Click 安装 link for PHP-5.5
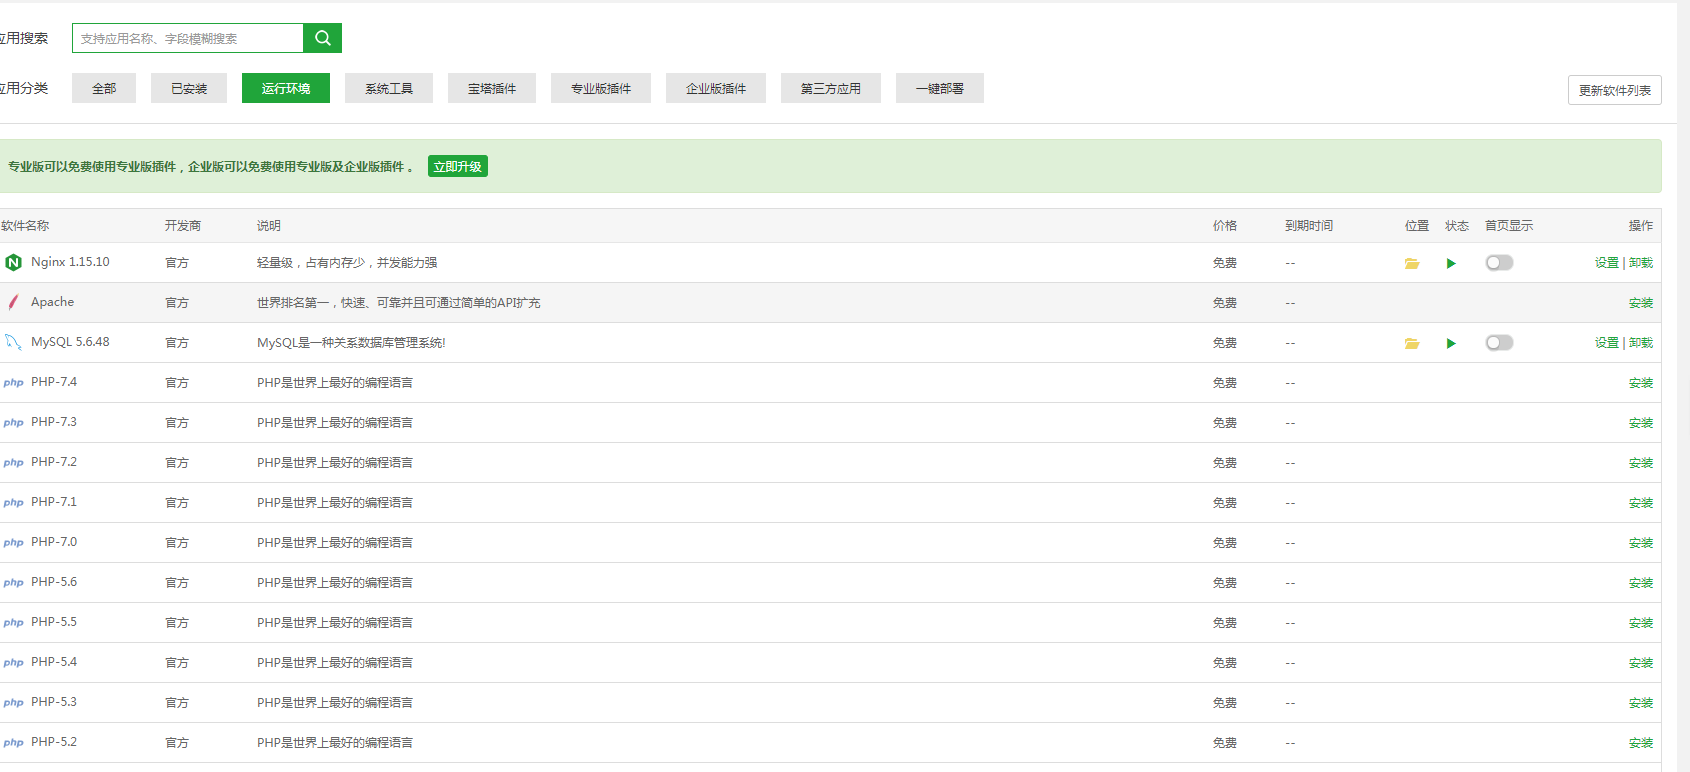 click(x=1641, y=622)
